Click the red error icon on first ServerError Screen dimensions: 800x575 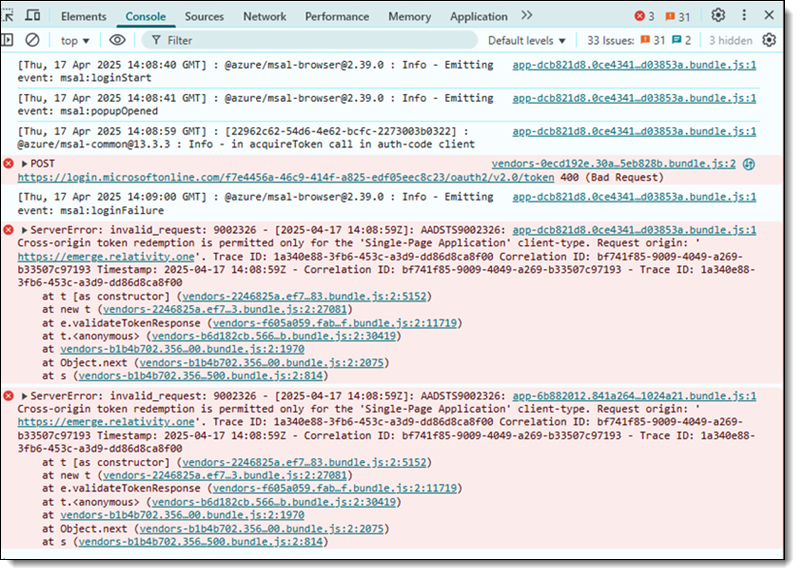(9, 230)
